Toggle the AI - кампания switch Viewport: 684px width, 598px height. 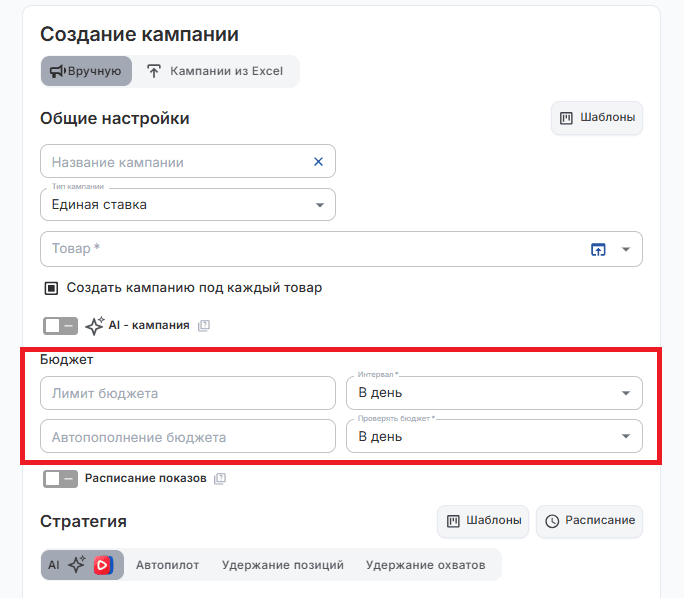click(x=60, y=325)
